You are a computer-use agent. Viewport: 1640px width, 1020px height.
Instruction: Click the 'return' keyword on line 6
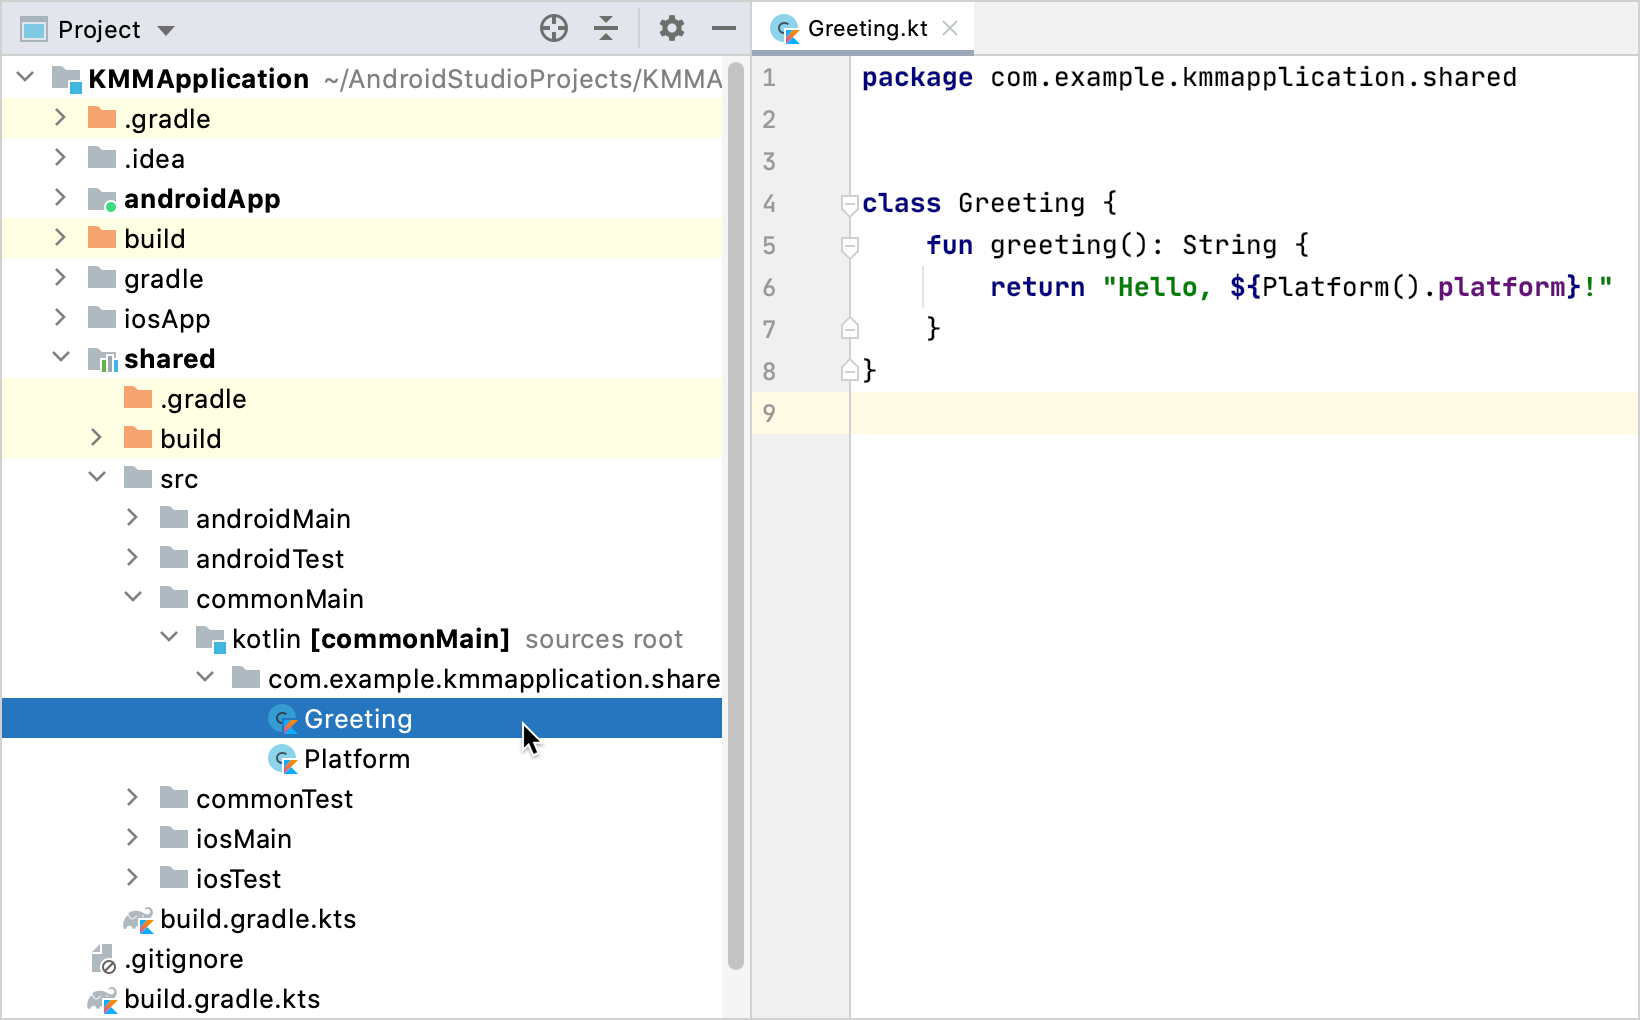click(1037, 287)
